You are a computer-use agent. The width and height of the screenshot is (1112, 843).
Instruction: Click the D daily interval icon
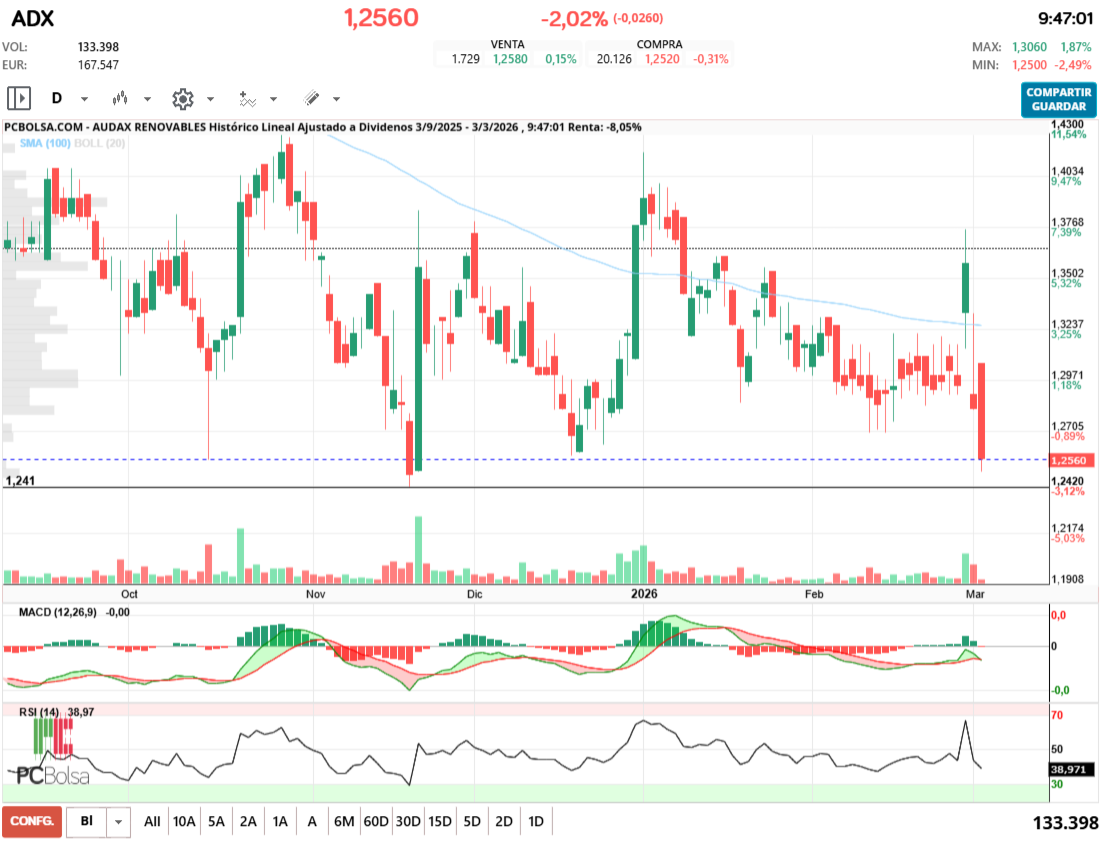pos(57,98)
